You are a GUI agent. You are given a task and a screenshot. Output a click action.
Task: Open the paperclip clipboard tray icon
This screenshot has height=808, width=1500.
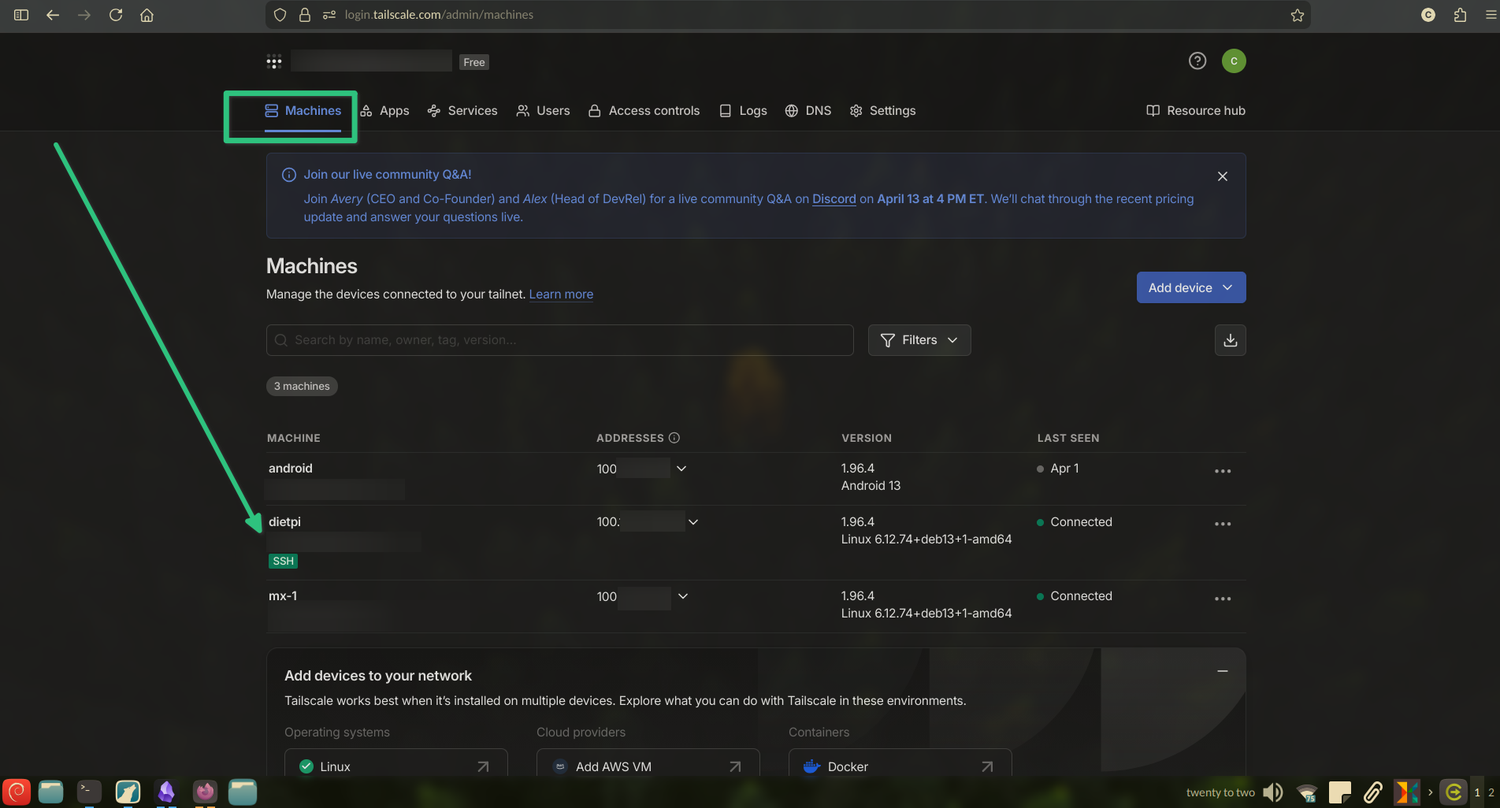[x=1373, y=793]
